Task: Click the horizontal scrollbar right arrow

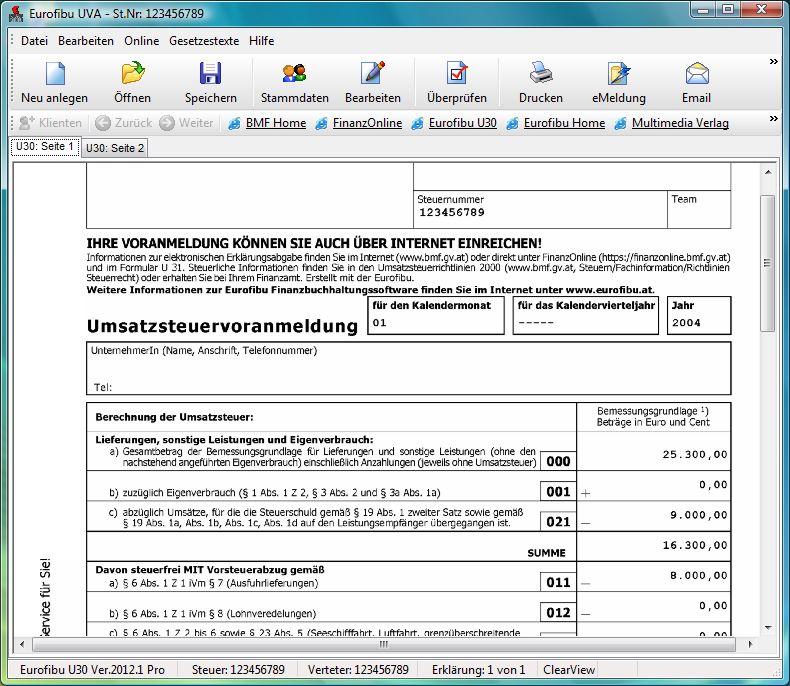Action: pos(750,644)
